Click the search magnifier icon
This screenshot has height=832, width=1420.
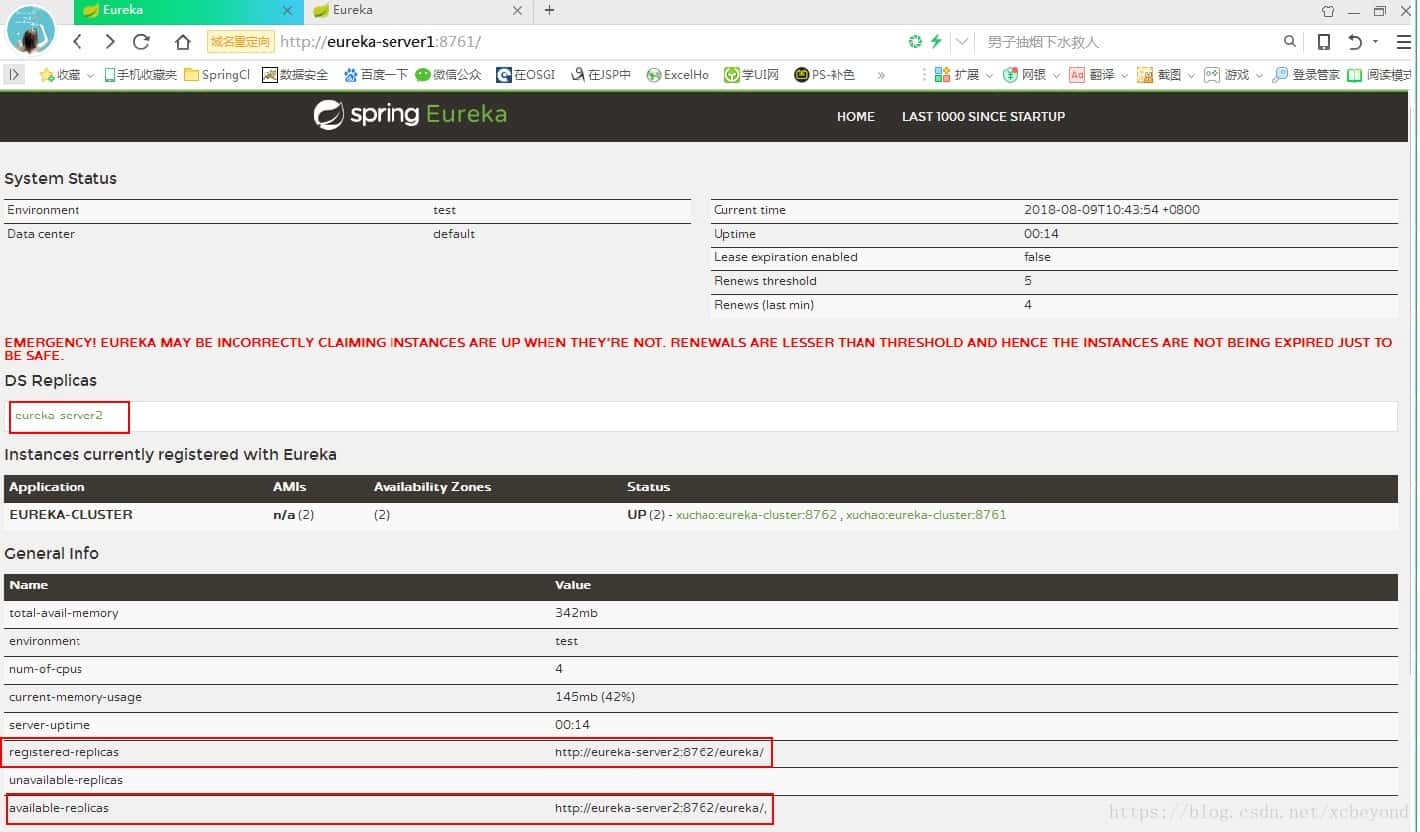[x=1290, y=41]
